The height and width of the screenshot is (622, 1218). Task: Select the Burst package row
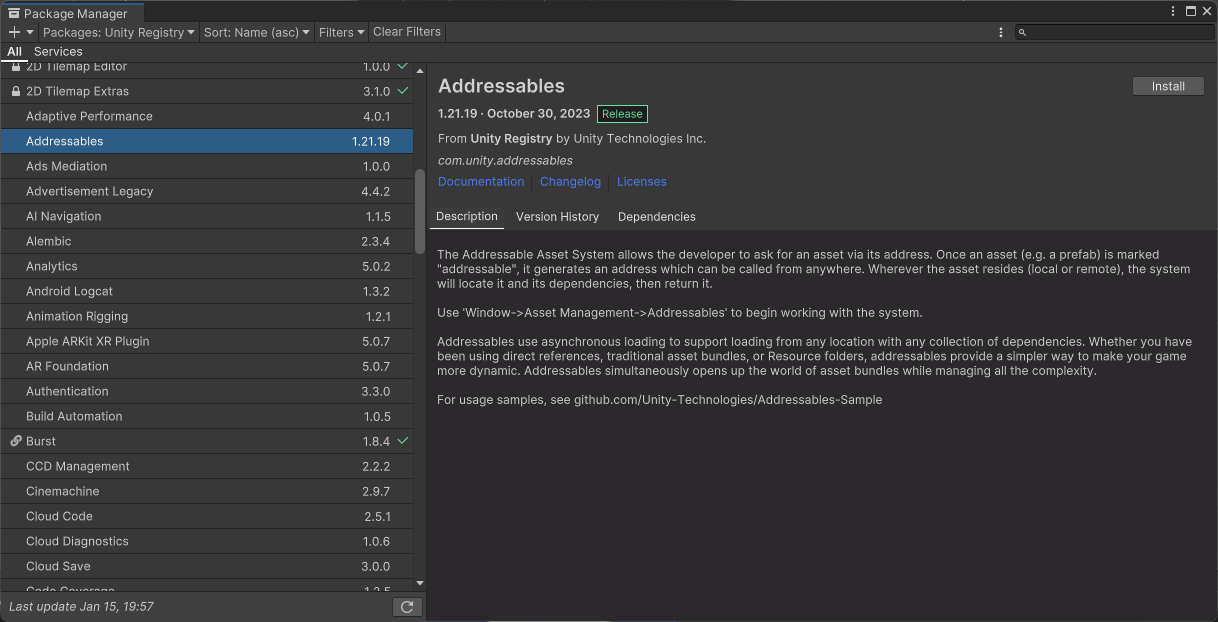[x=206, y=441]
